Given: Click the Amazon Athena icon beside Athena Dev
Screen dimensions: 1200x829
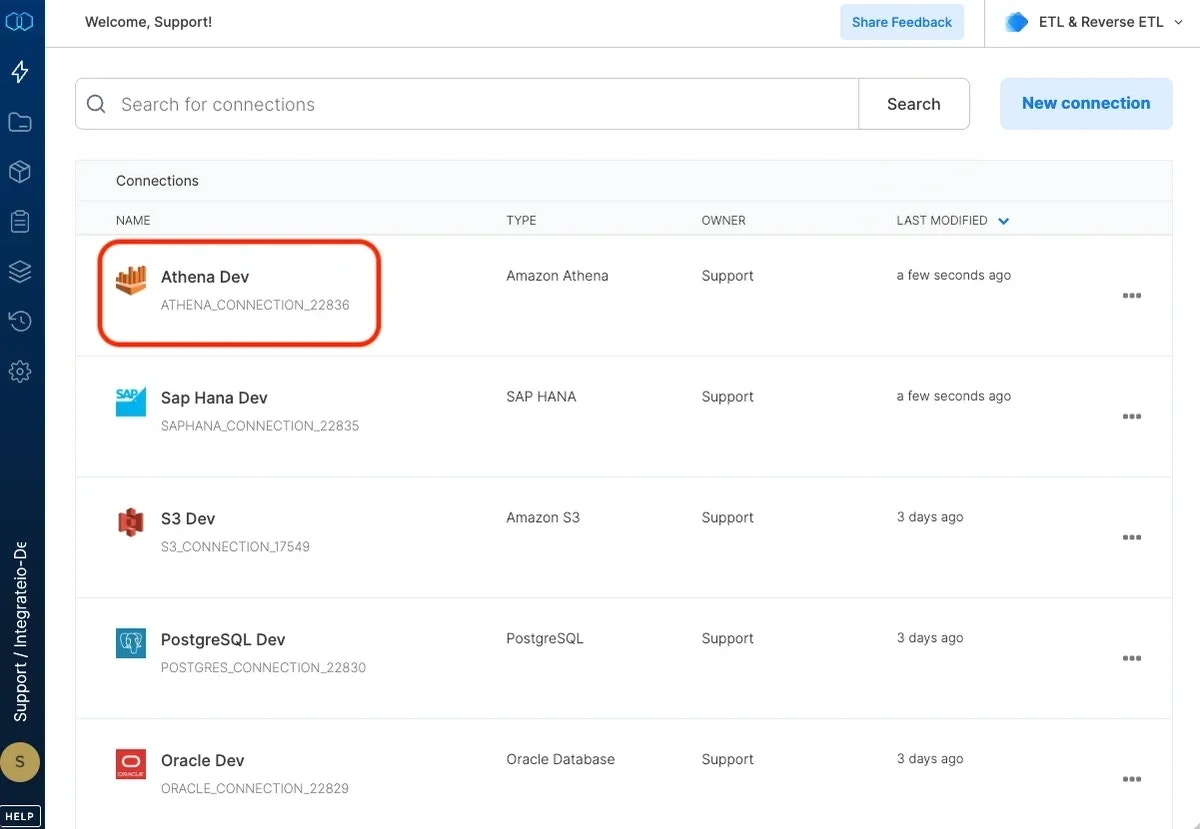Looking at the screenshot, I should coord(133,280).
